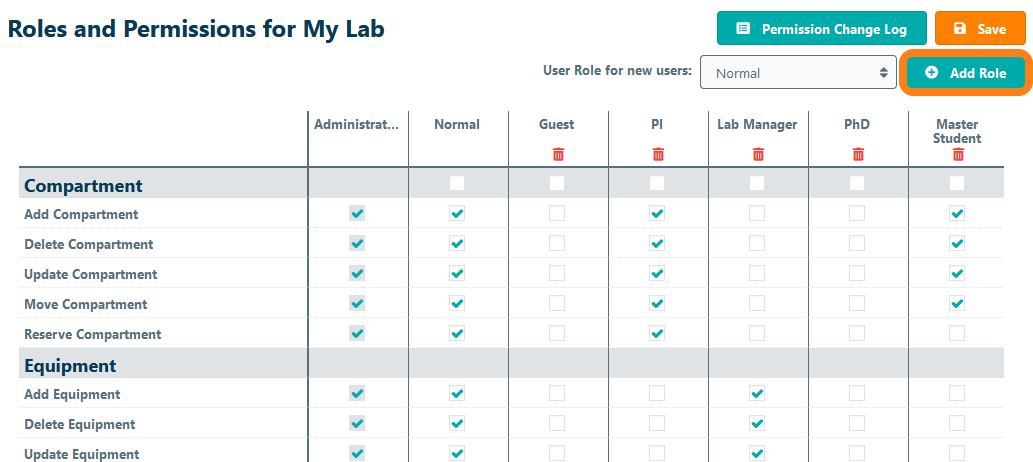Click the floppy disk icon on Save
Image resolution: width=1033 pixels, height=462 pixels.
960,29
